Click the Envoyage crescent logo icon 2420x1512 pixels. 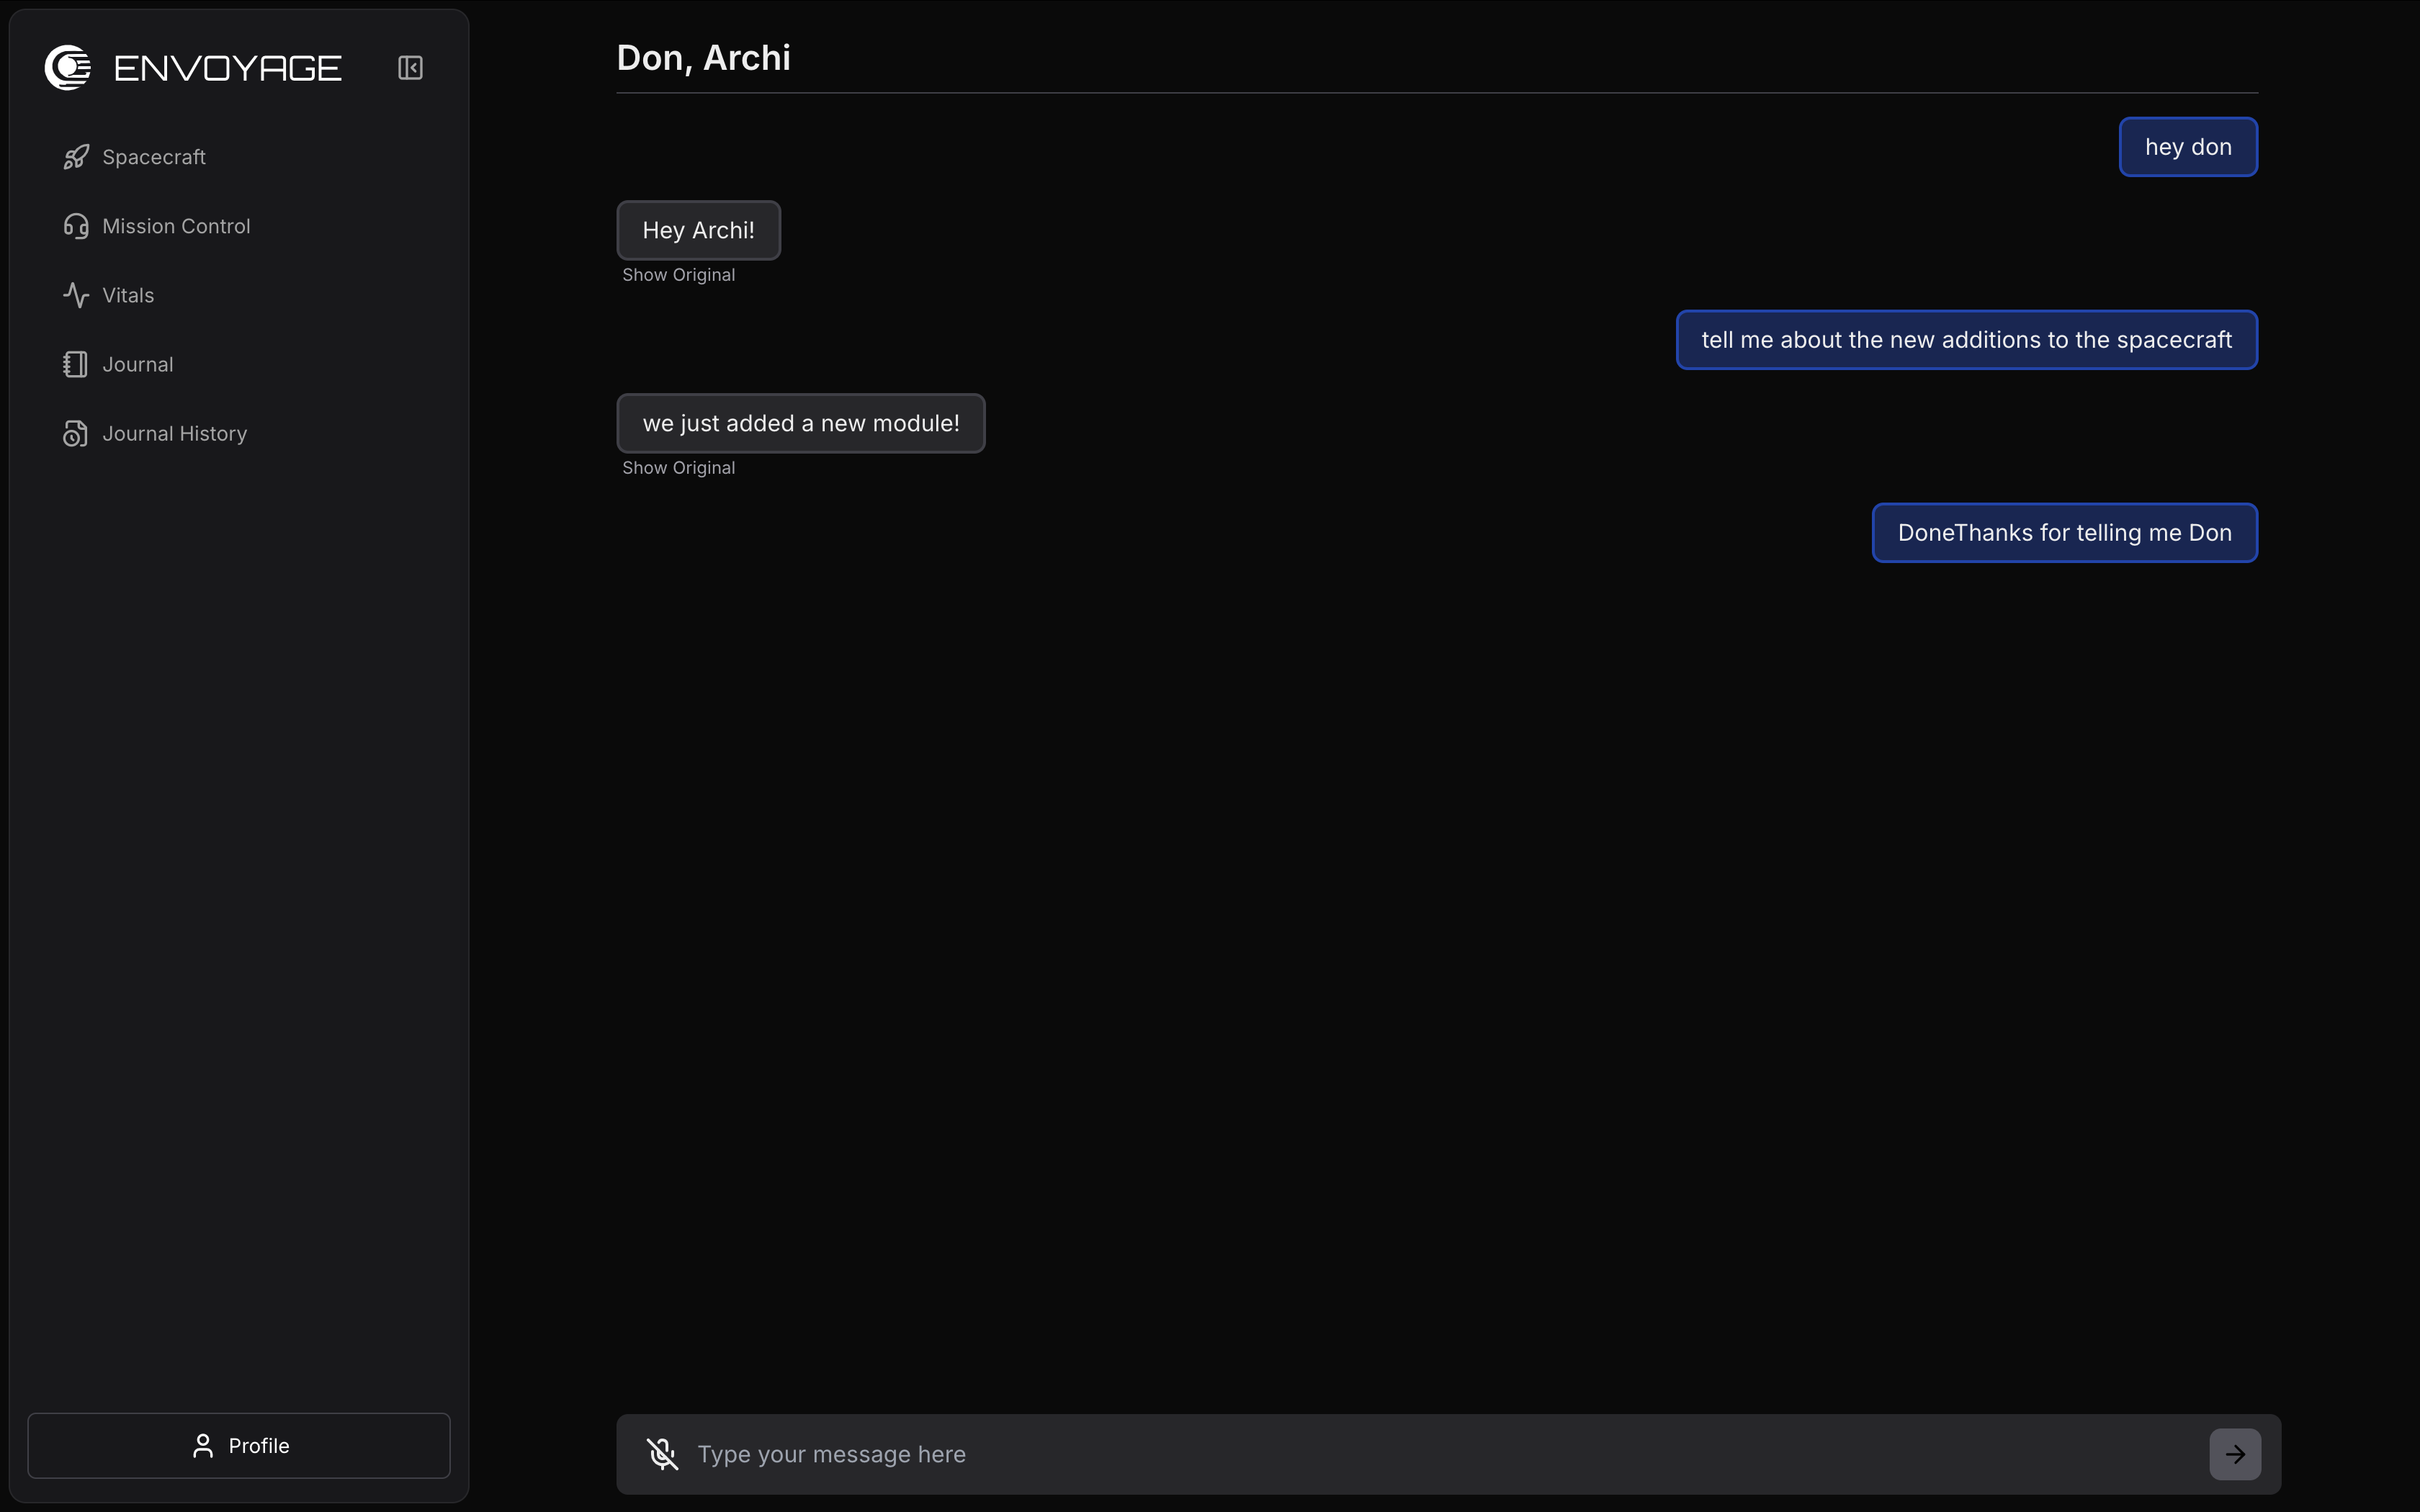click(x=68, y=68)
